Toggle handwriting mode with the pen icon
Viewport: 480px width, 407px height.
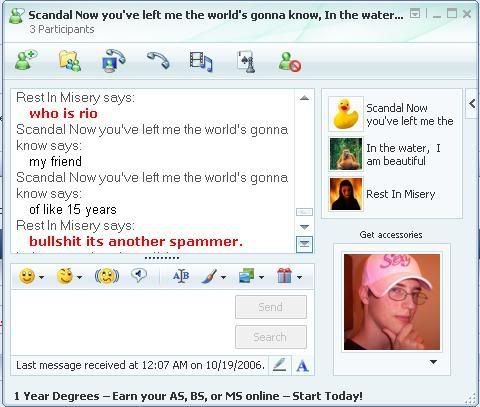point(279,365)
